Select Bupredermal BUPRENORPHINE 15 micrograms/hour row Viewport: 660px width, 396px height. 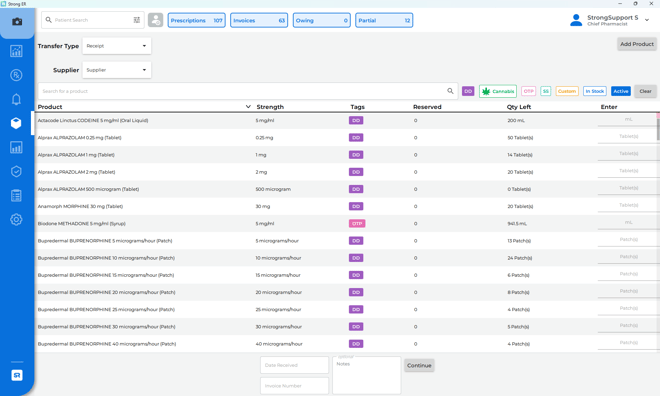347,275
